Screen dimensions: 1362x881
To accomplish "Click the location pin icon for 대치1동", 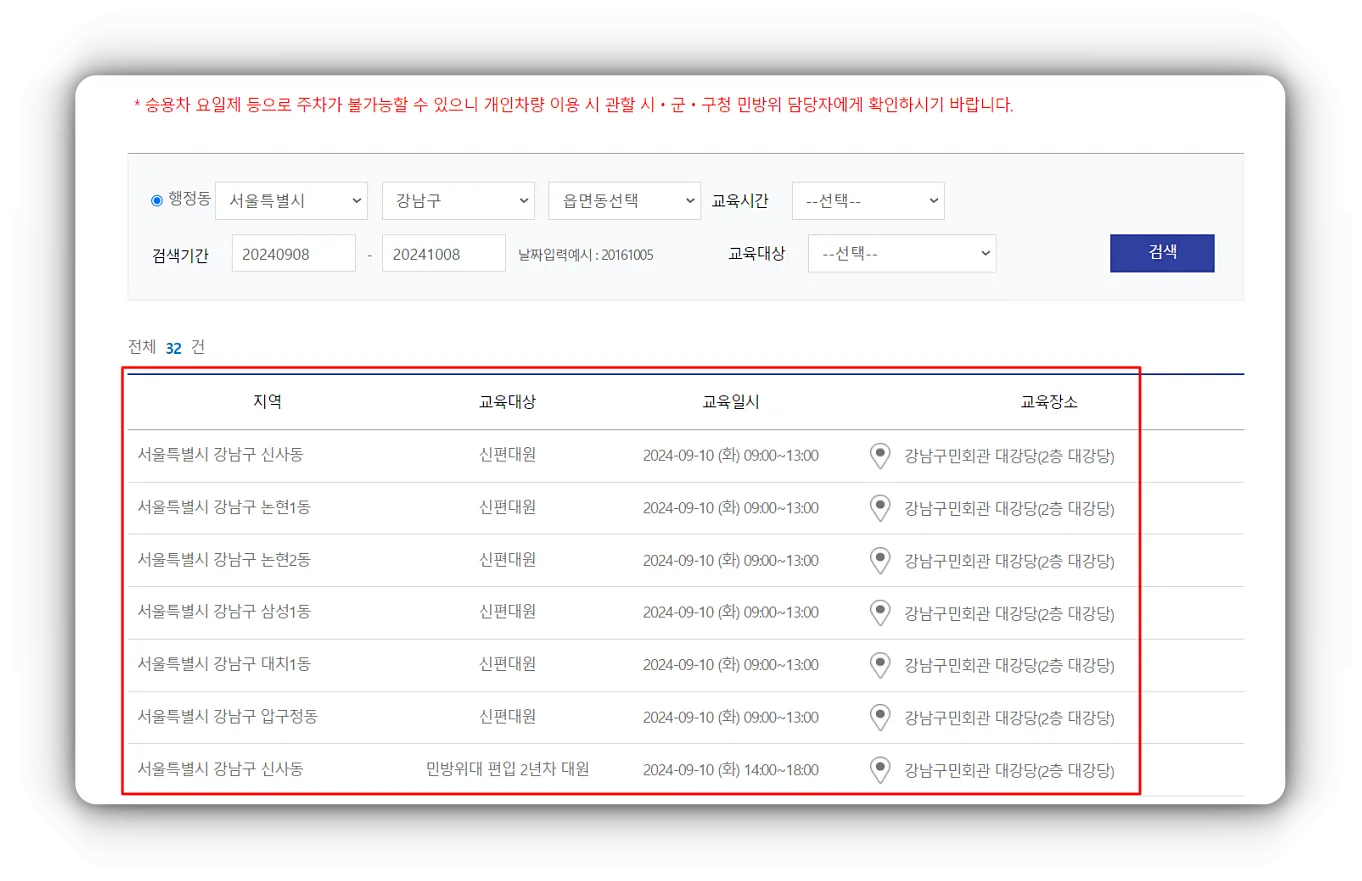I will pyautogui.click(x=880, y=665).
